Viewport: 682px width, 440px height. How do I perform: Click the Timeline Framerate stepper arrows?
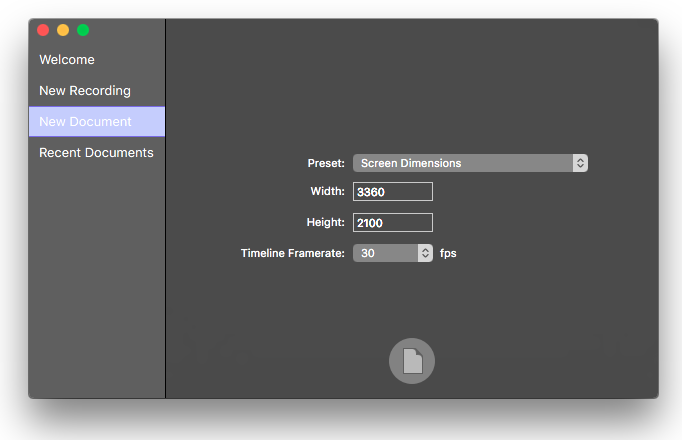pyautogui.click(x=425, y=253)
